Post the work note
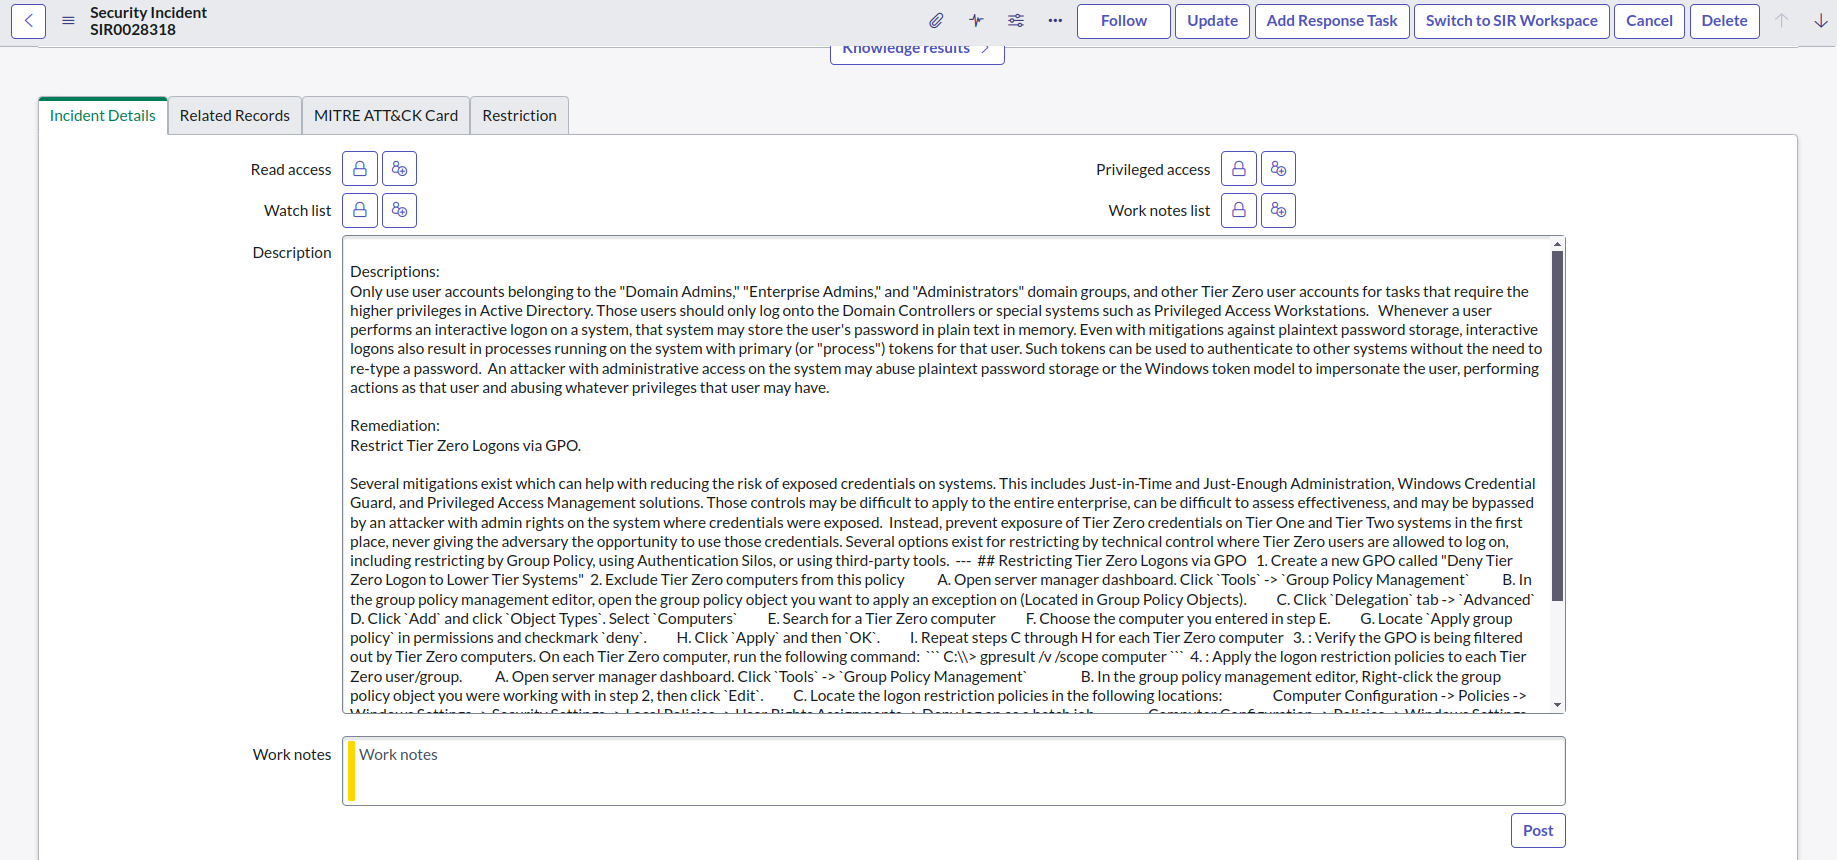 pyautogui.click(x=1538, y=830)
